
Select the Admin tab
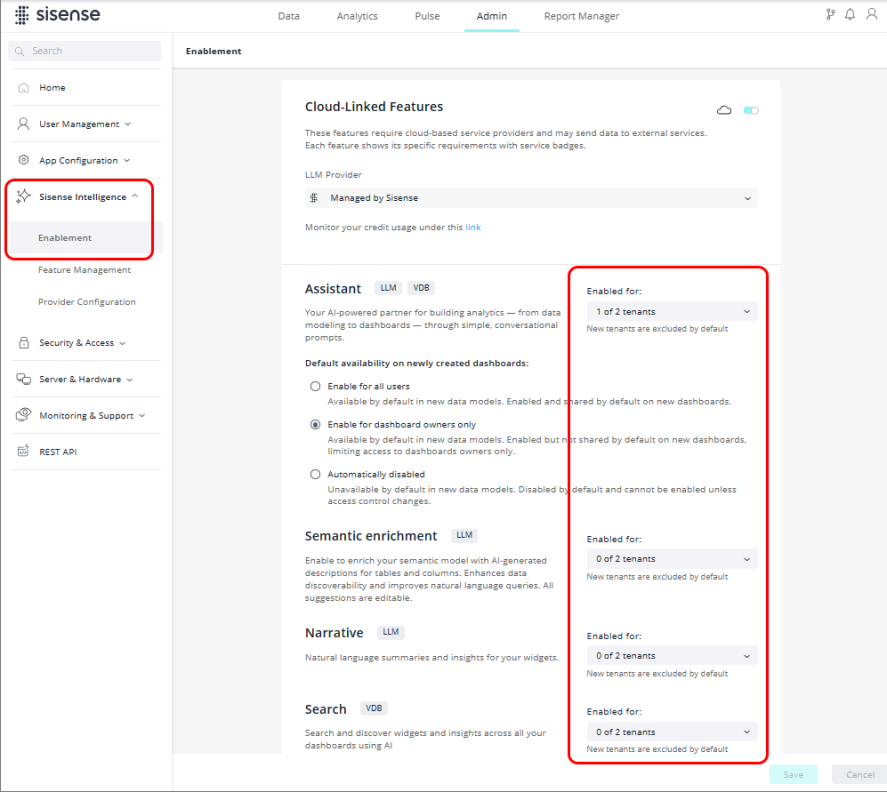click(492, 16)
